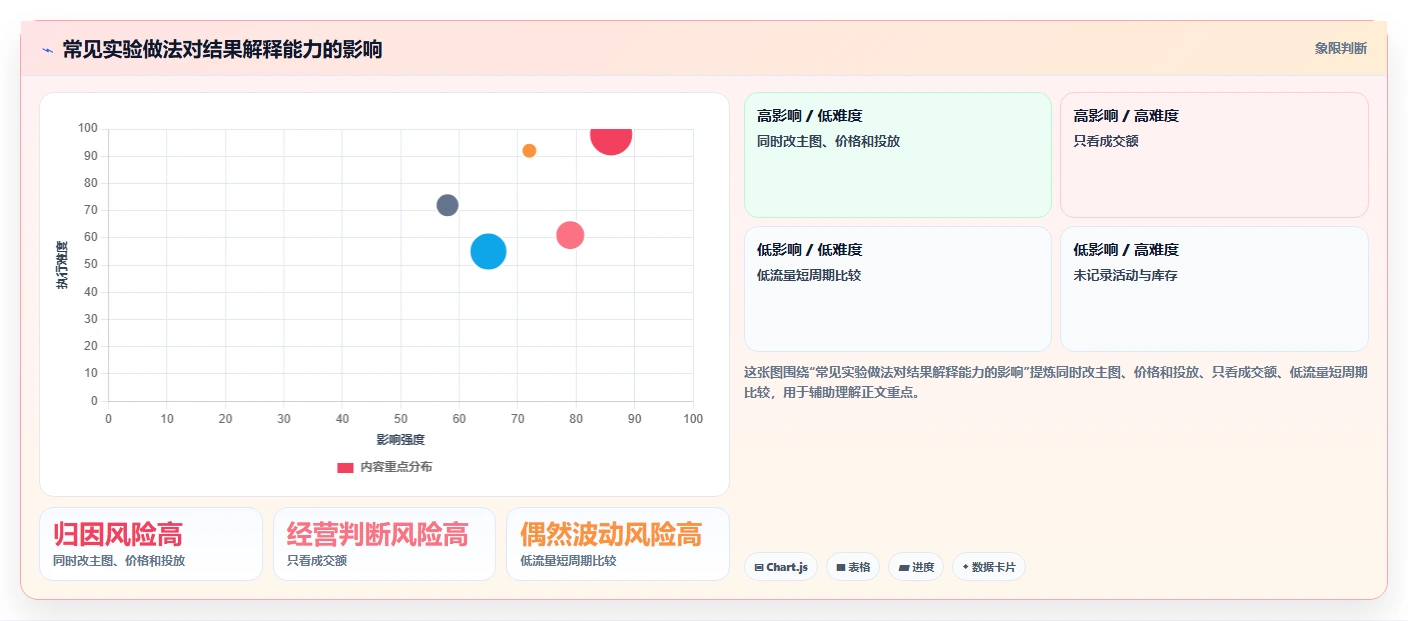Open the 高影响 / 高难度 quadrant card

coord(1214,155)
